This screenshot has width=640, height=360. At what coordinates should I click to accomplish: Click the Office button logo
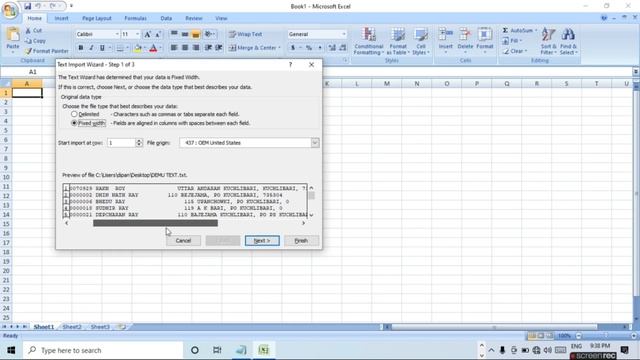click(9, 10)
